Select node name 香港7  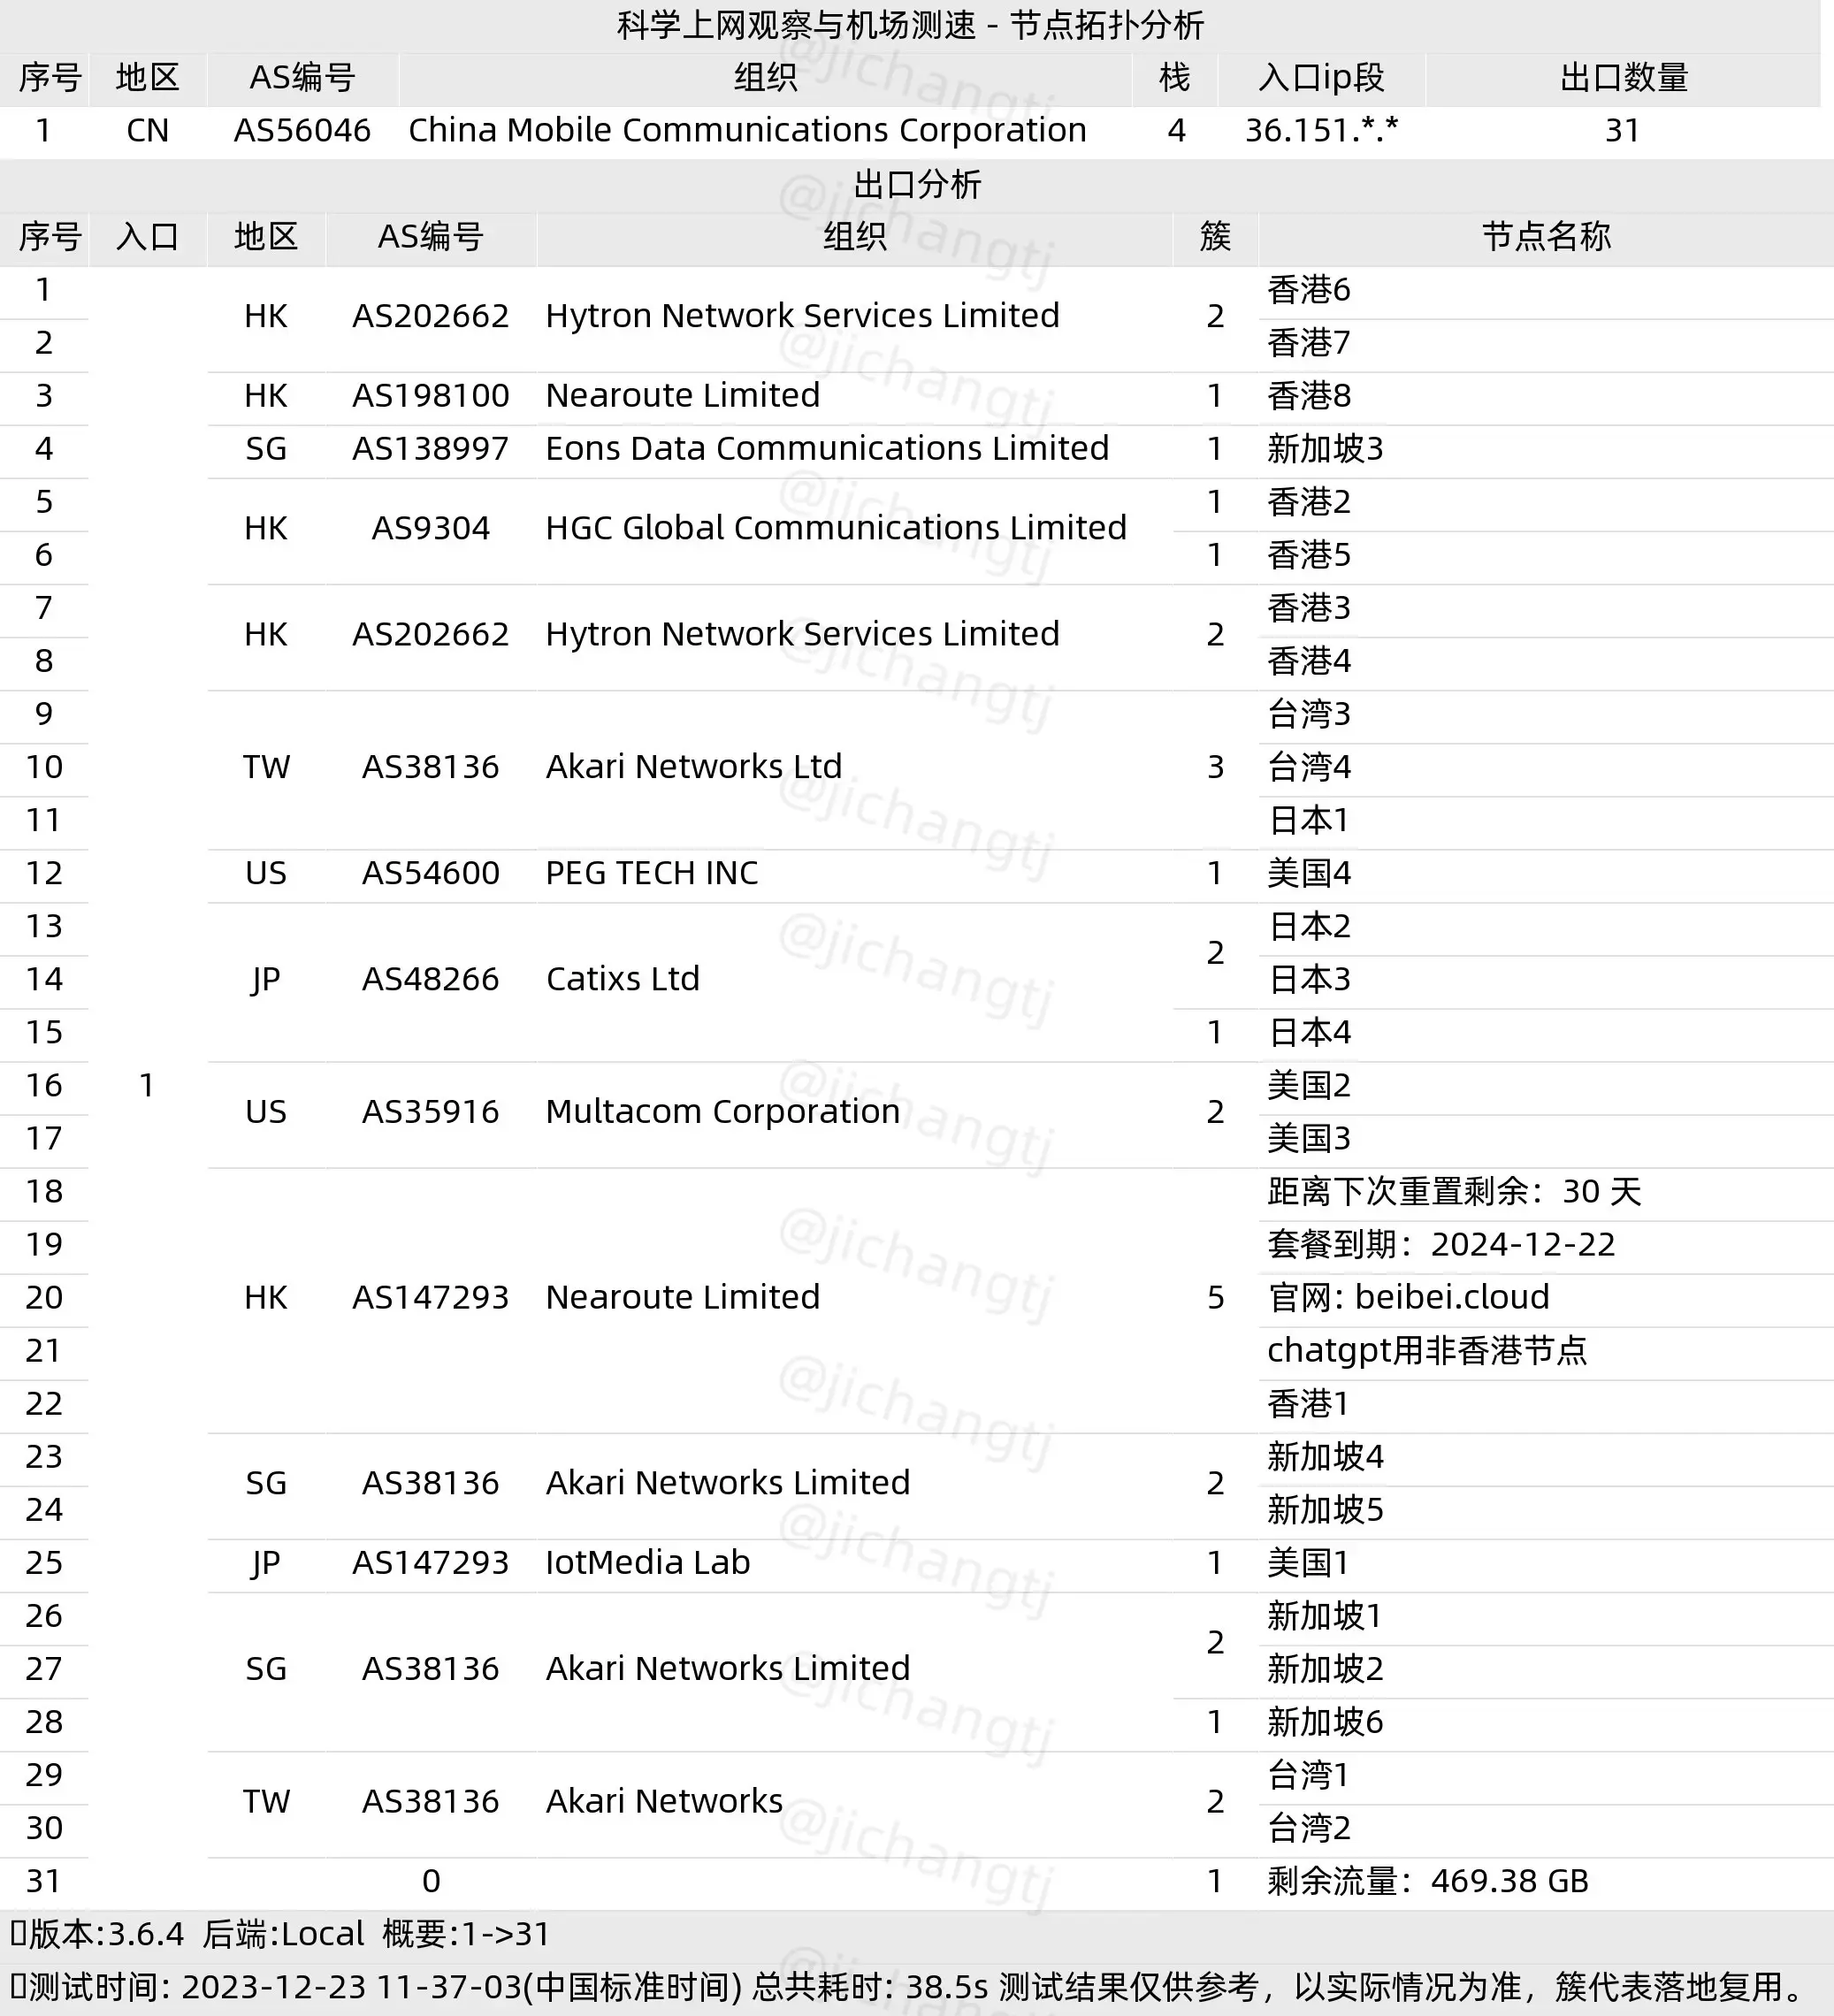pyautogui.click(x=1309, y=343)
